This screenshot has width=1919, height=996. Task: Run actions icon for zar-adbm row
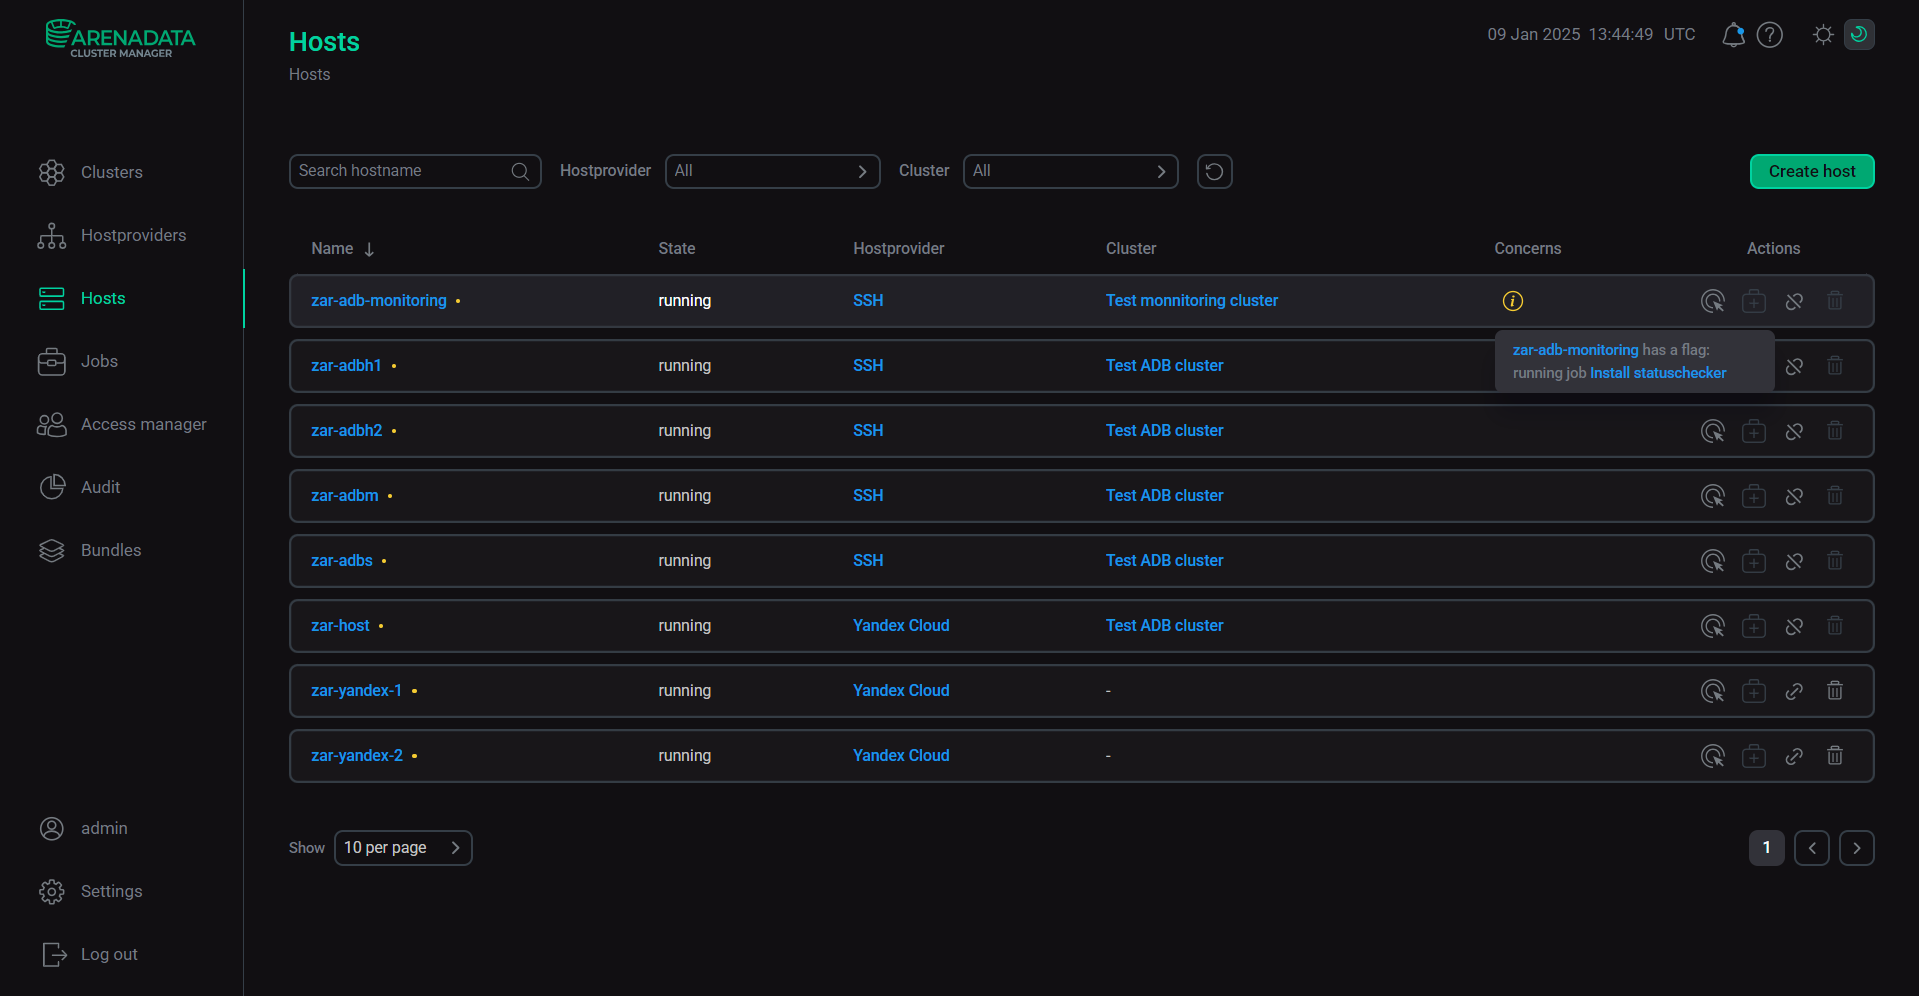1713,496
